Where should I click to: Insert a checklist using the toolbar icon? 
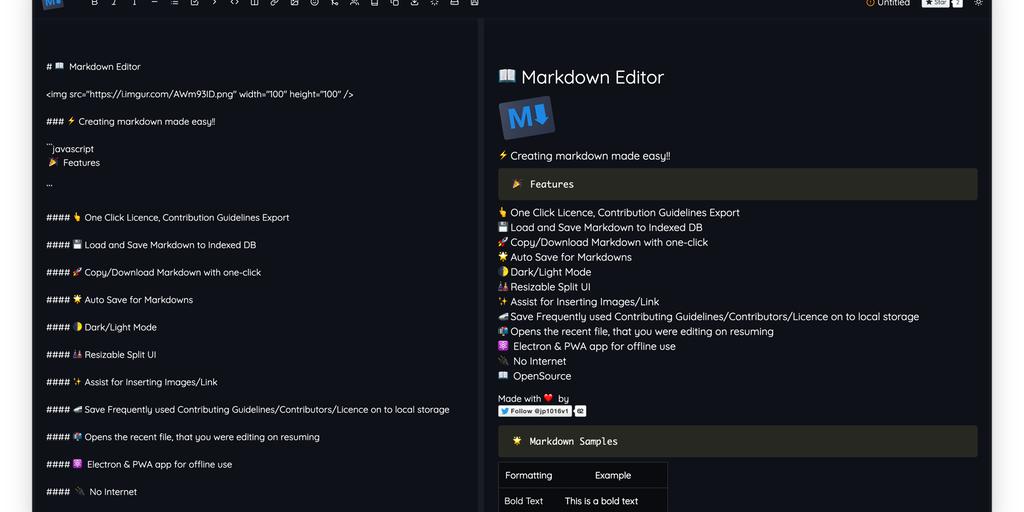pyautogui.click(x=195, y=3)
